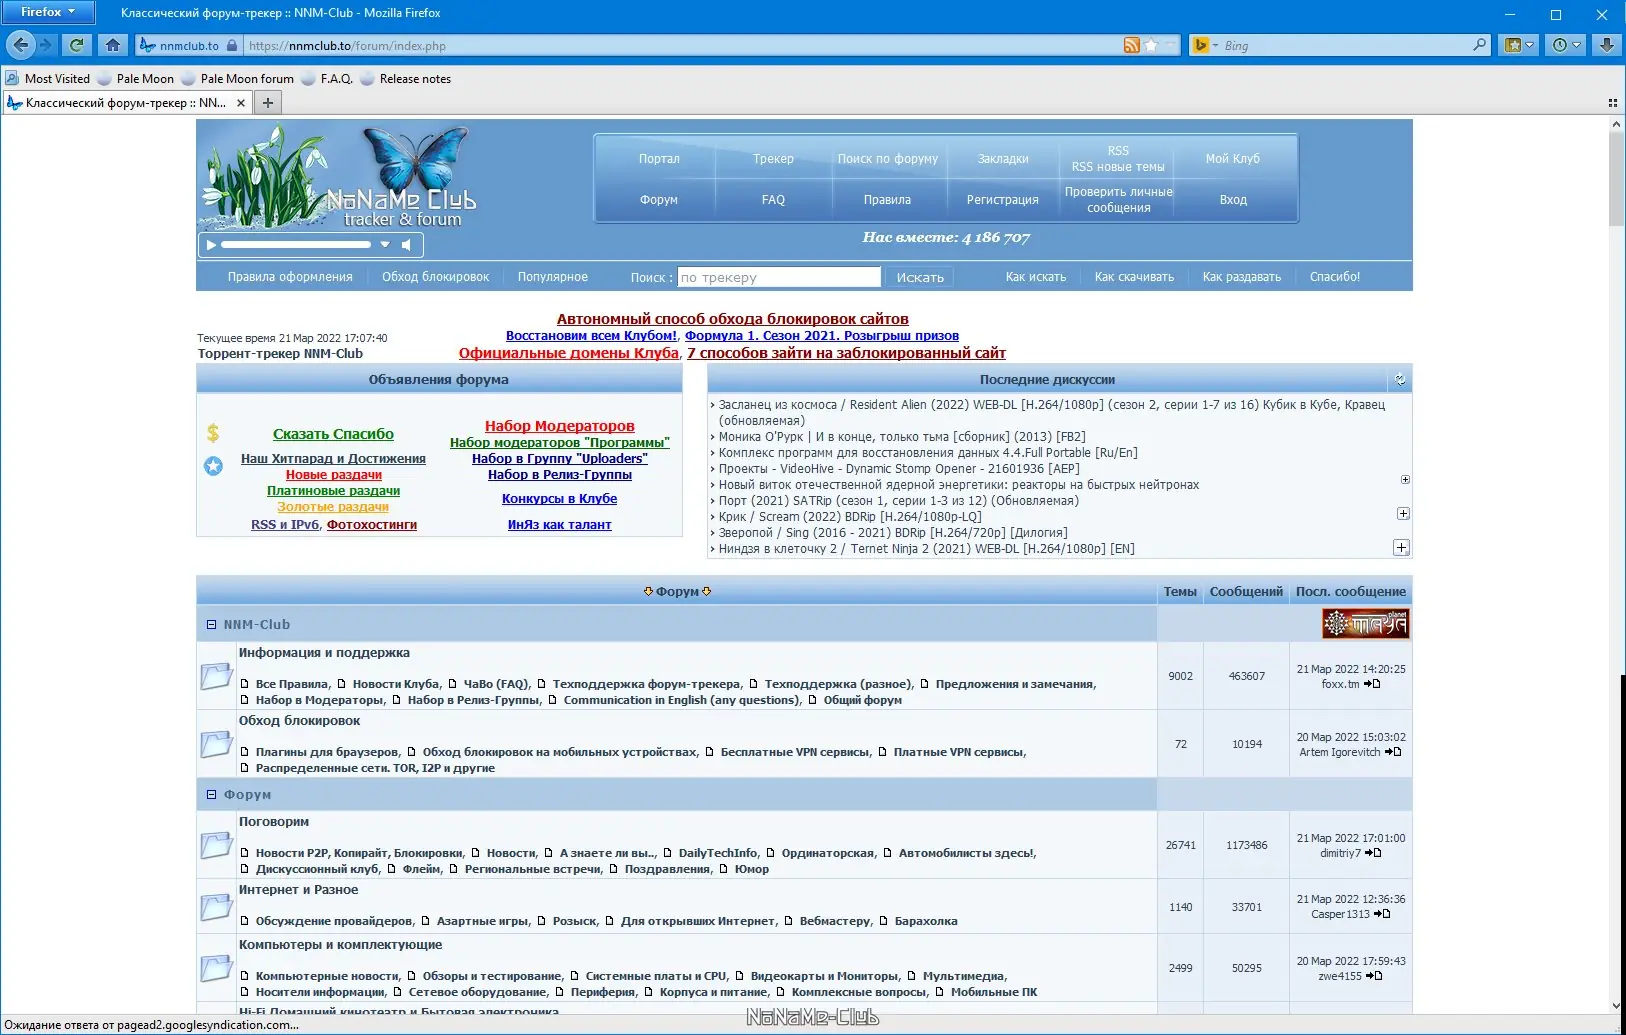Open the Как скачивать help link
1626x1035 pixels.
pyautogui.click(x=1134, y=277)
